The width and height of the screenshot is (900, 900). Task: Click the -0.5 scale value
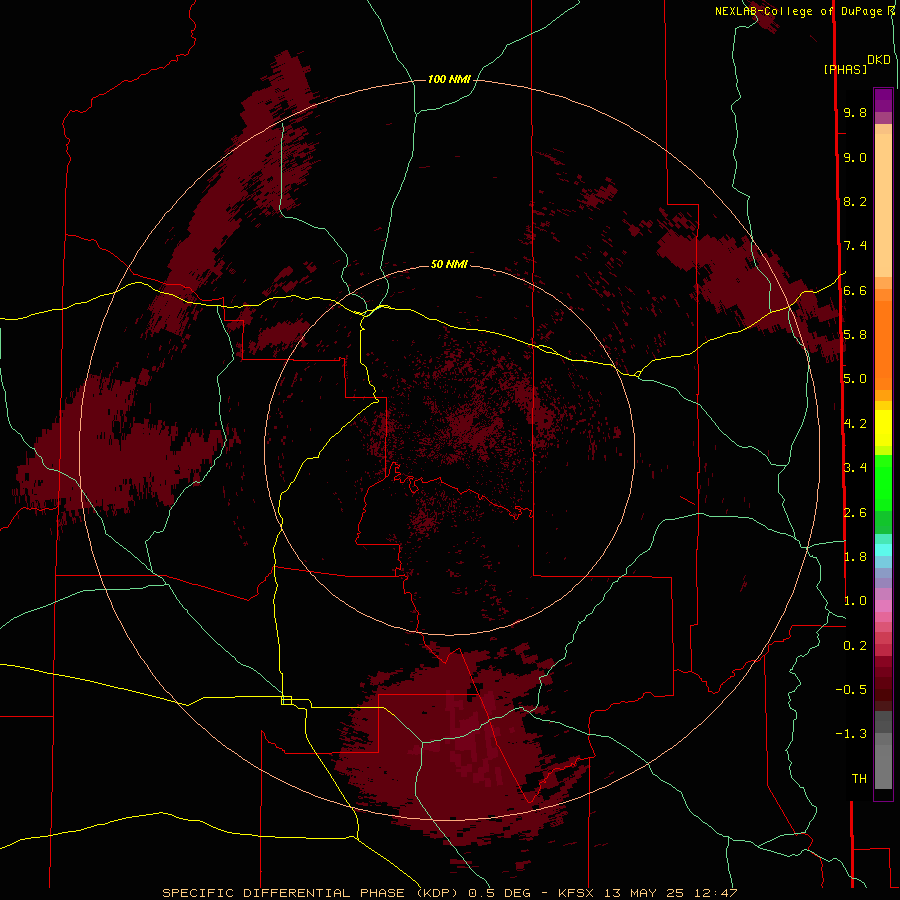[x=851, y=690]
